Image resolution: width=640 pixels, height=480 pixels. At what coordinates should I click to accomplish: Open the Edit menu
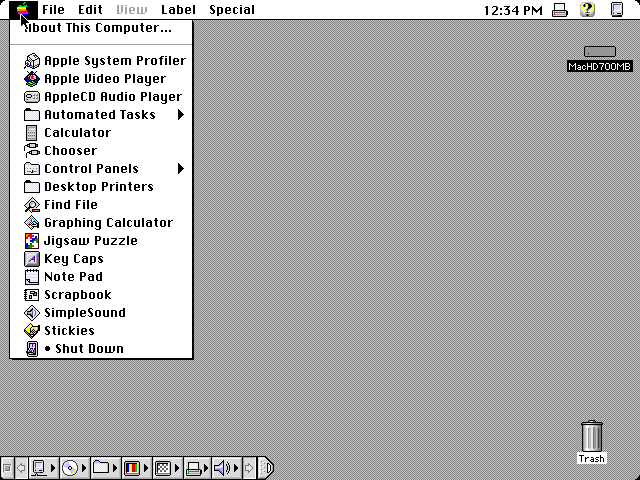90,9
